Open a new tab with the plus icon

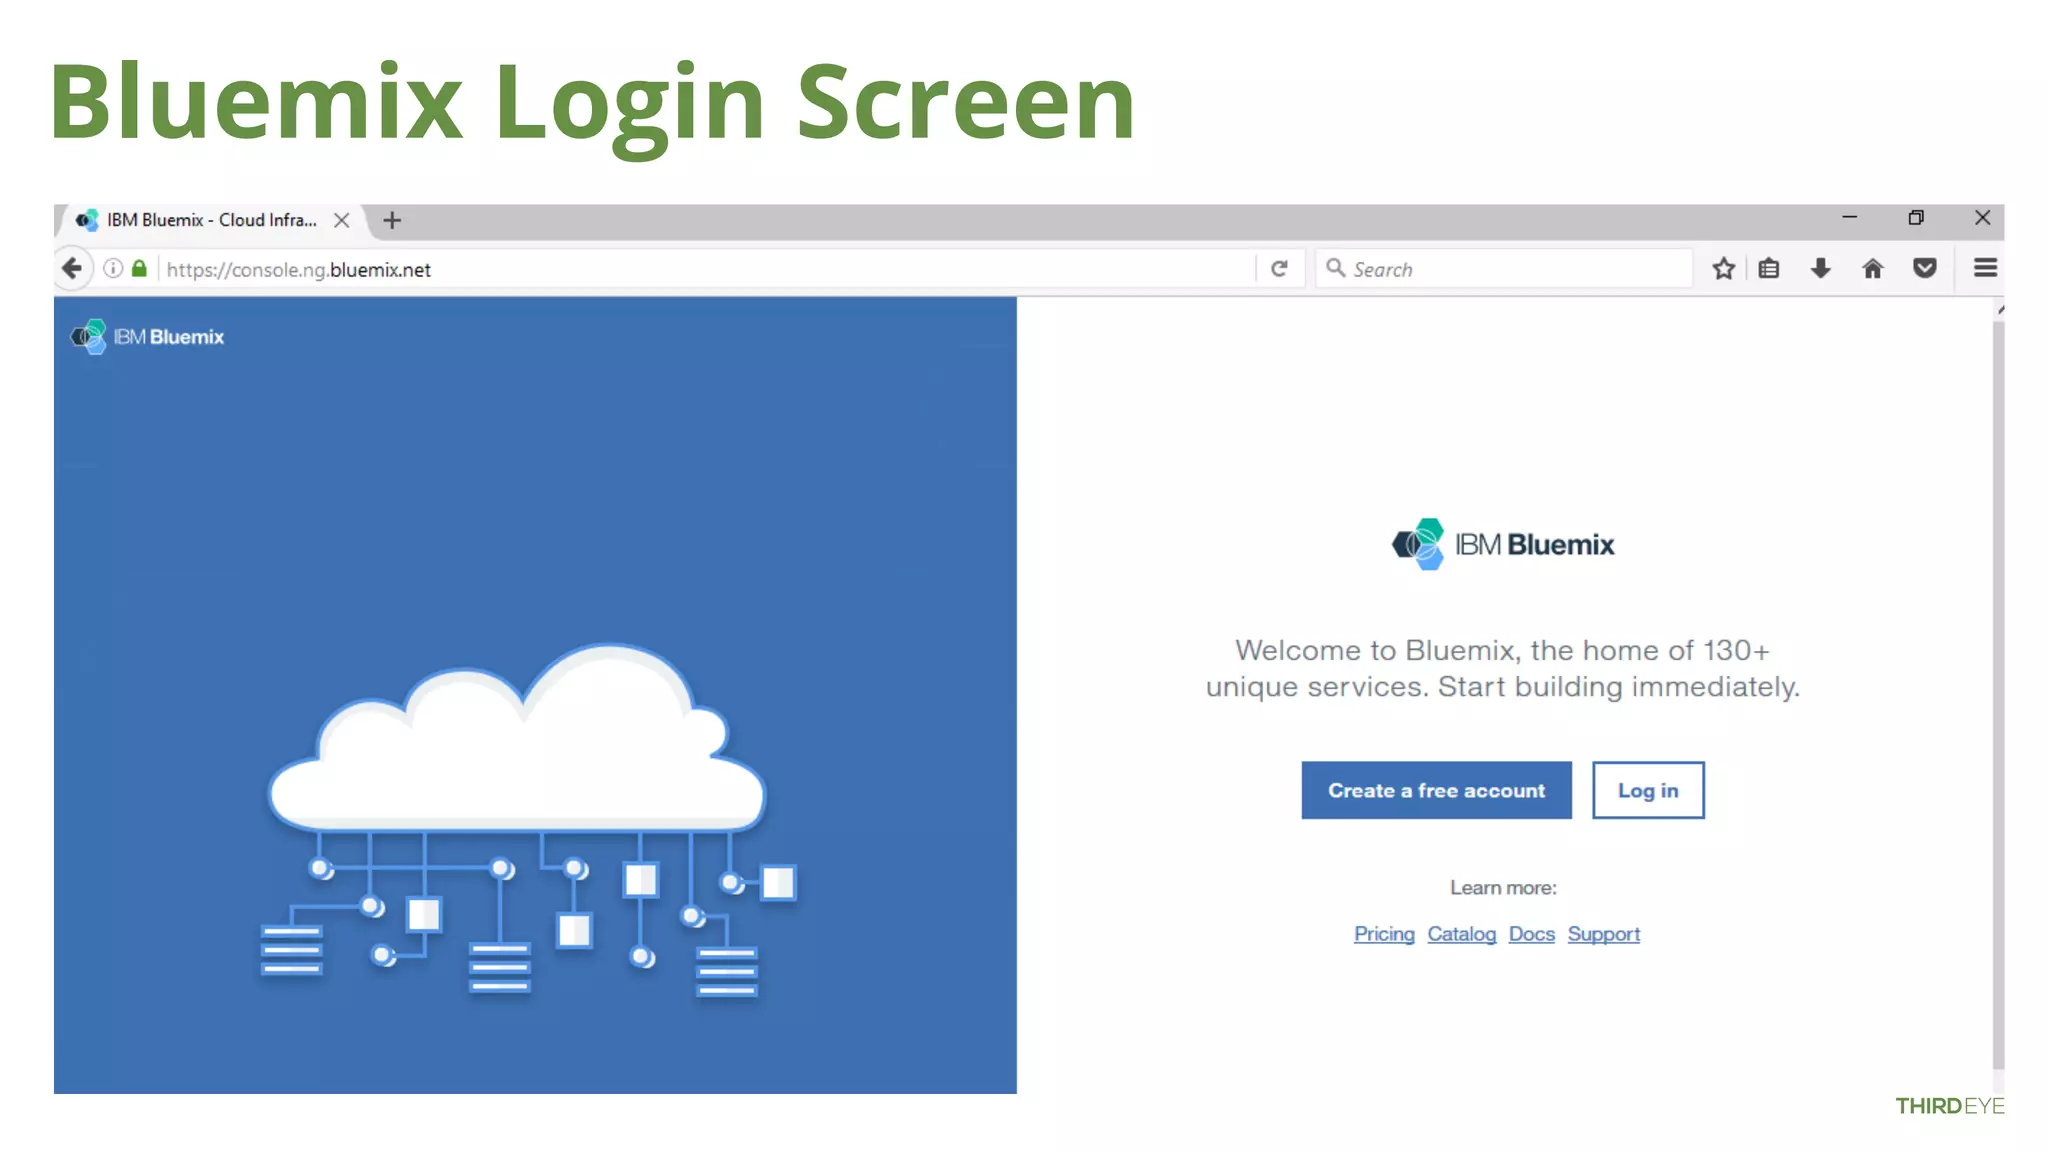(392, 220)
